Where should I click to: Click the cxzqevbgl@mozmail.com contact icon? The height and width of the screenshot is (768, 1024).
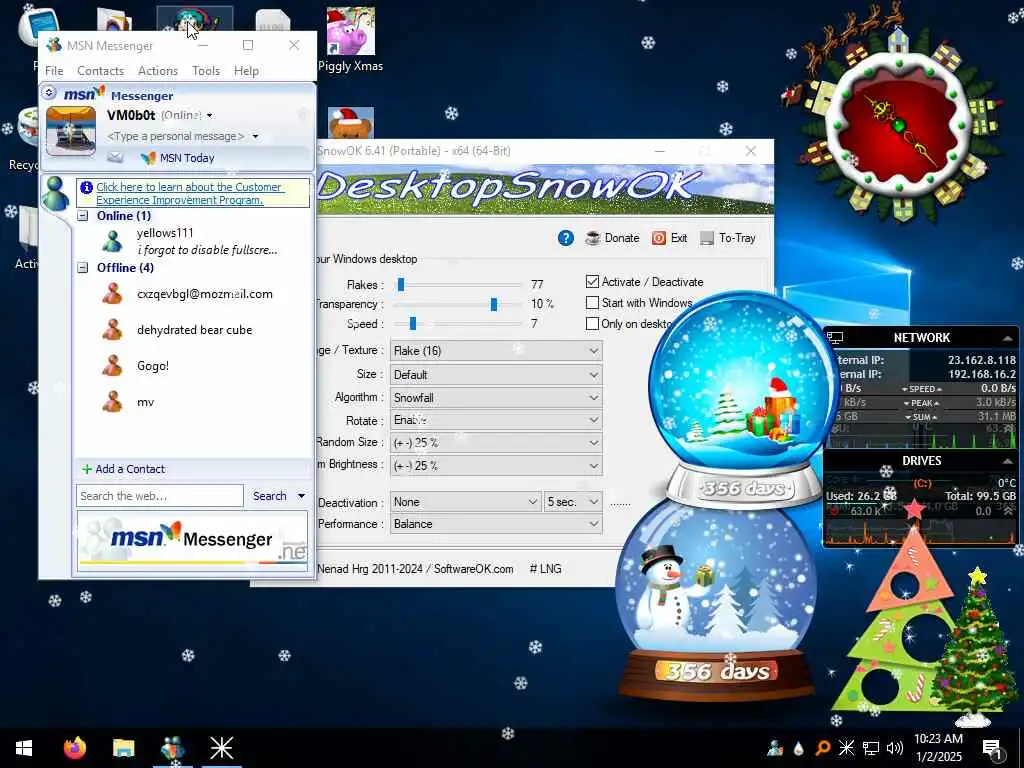[x=112, y=294]
